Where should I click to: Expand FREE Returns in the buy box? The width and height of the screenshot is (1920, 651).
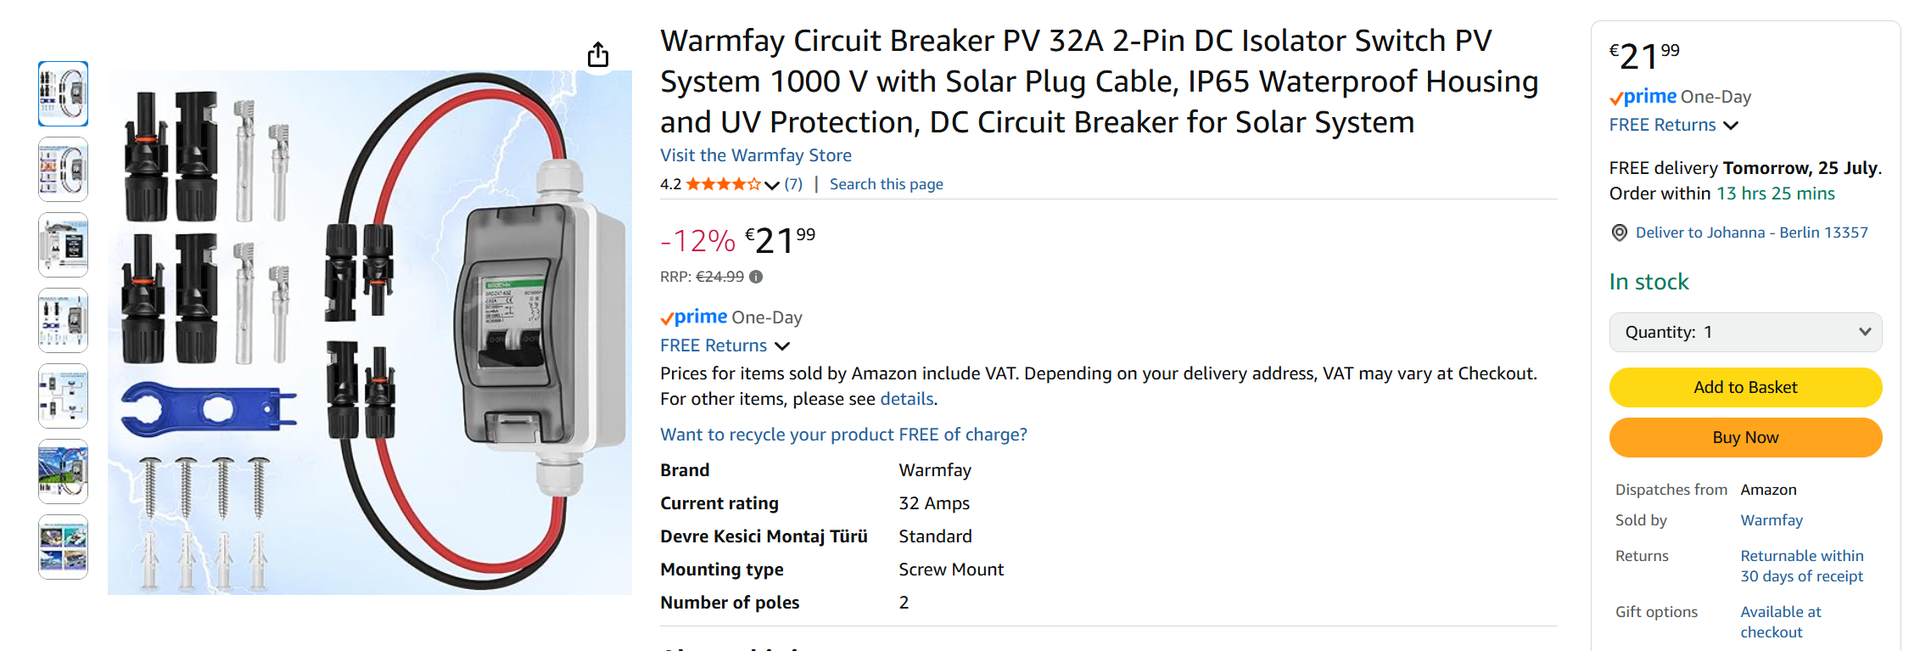(x=1673, y=125)
